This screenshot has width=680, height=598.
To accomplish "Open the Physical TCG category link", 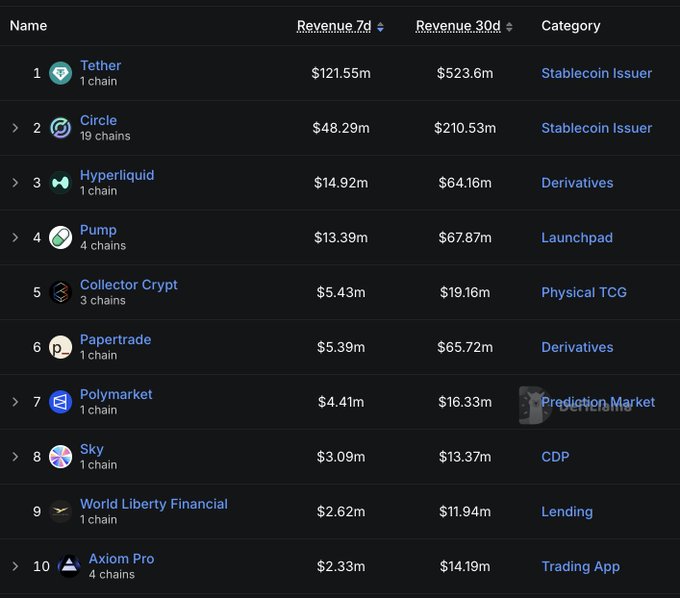I will 584,292.
